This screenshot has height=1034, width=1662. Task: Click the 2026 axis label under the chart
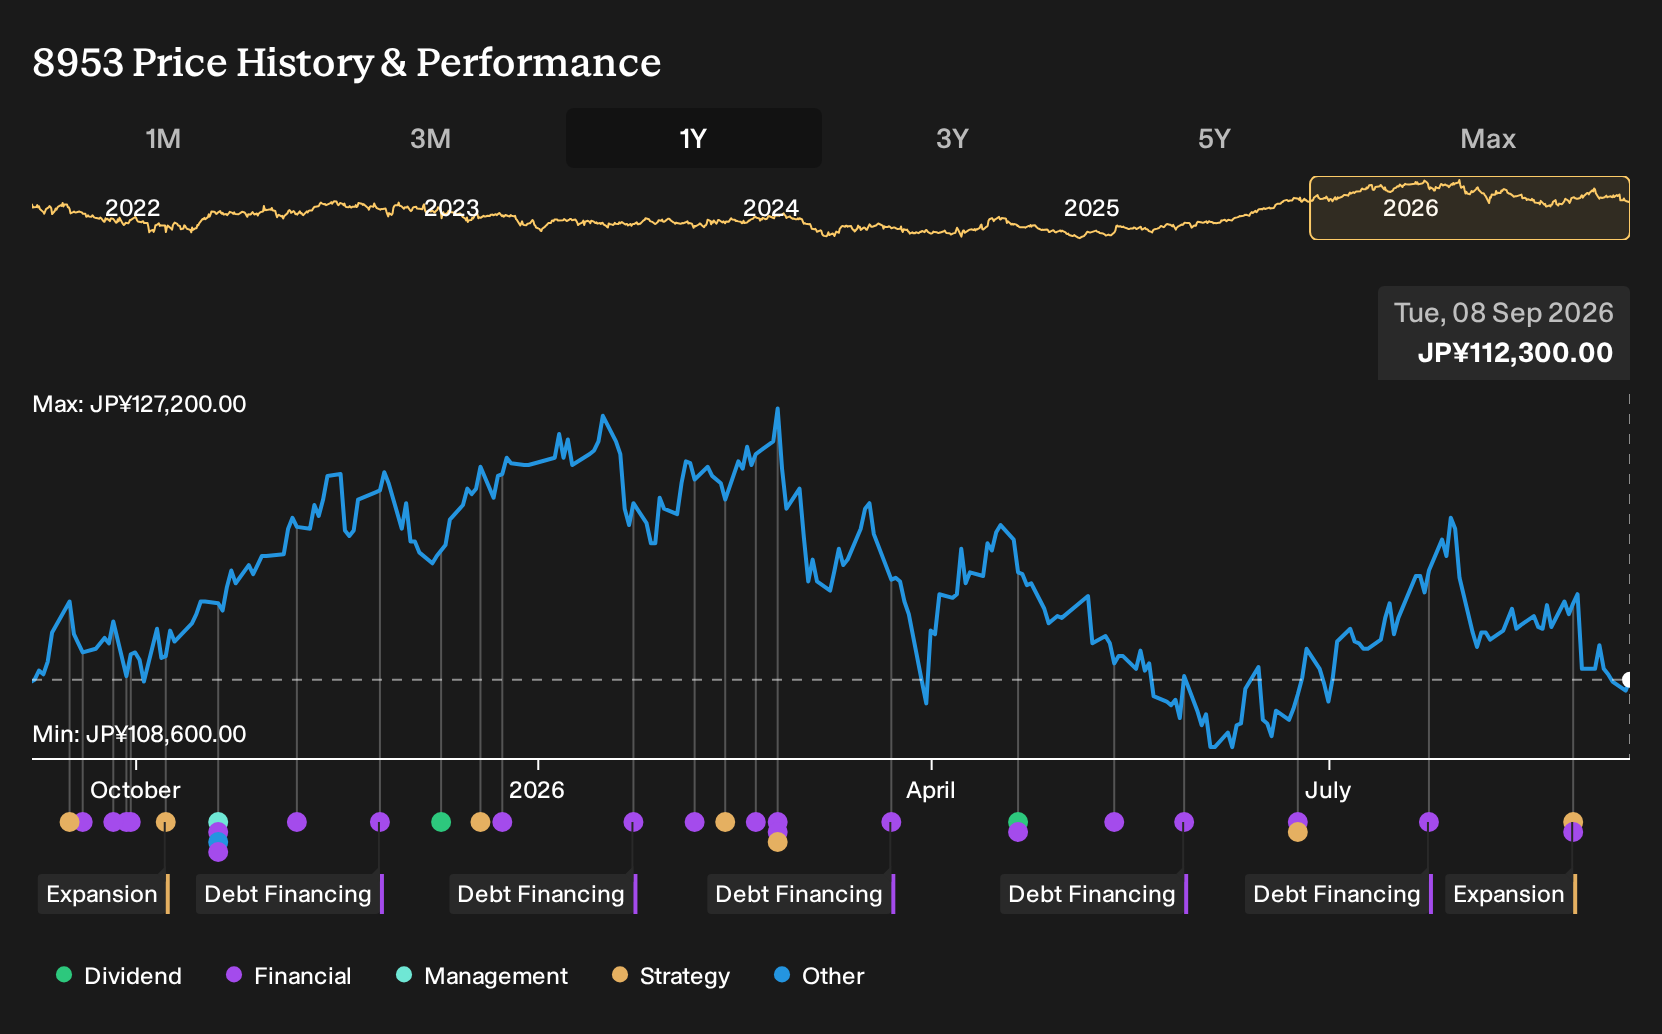click(537, 790)
